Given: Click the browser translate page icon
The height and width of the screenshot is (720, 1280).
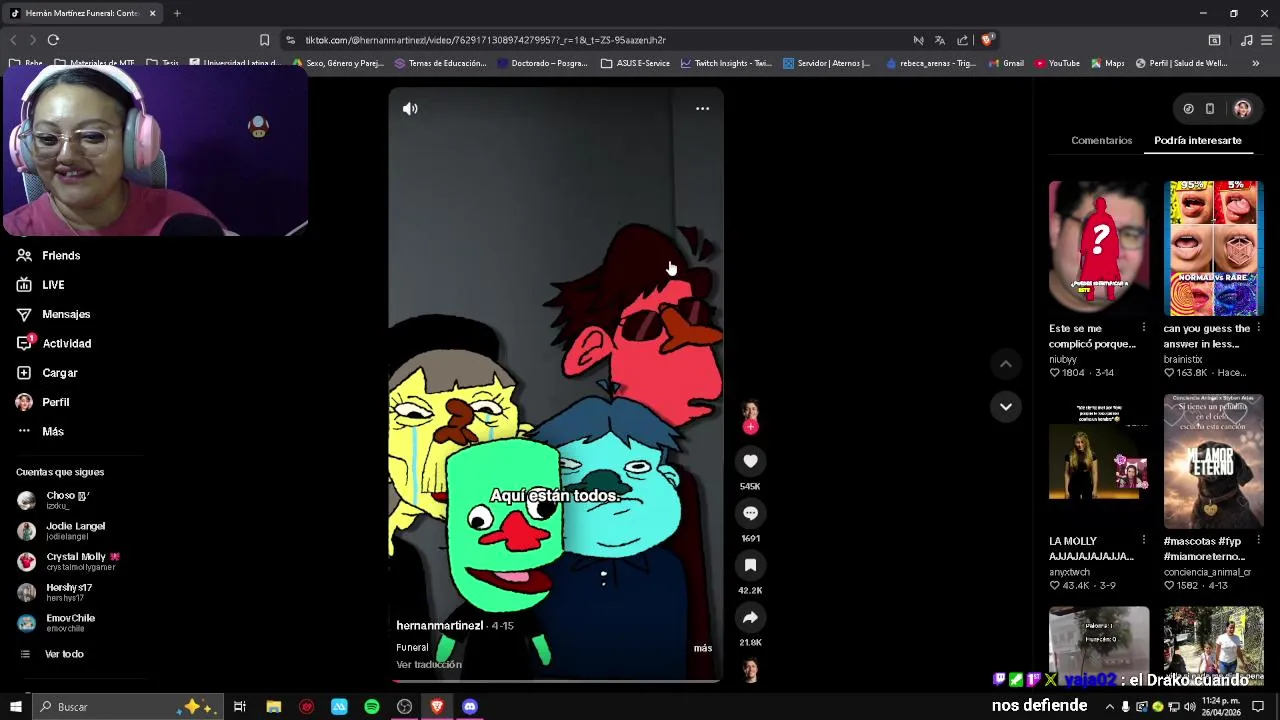Looking at the screenshot, I should click(940, 40).
